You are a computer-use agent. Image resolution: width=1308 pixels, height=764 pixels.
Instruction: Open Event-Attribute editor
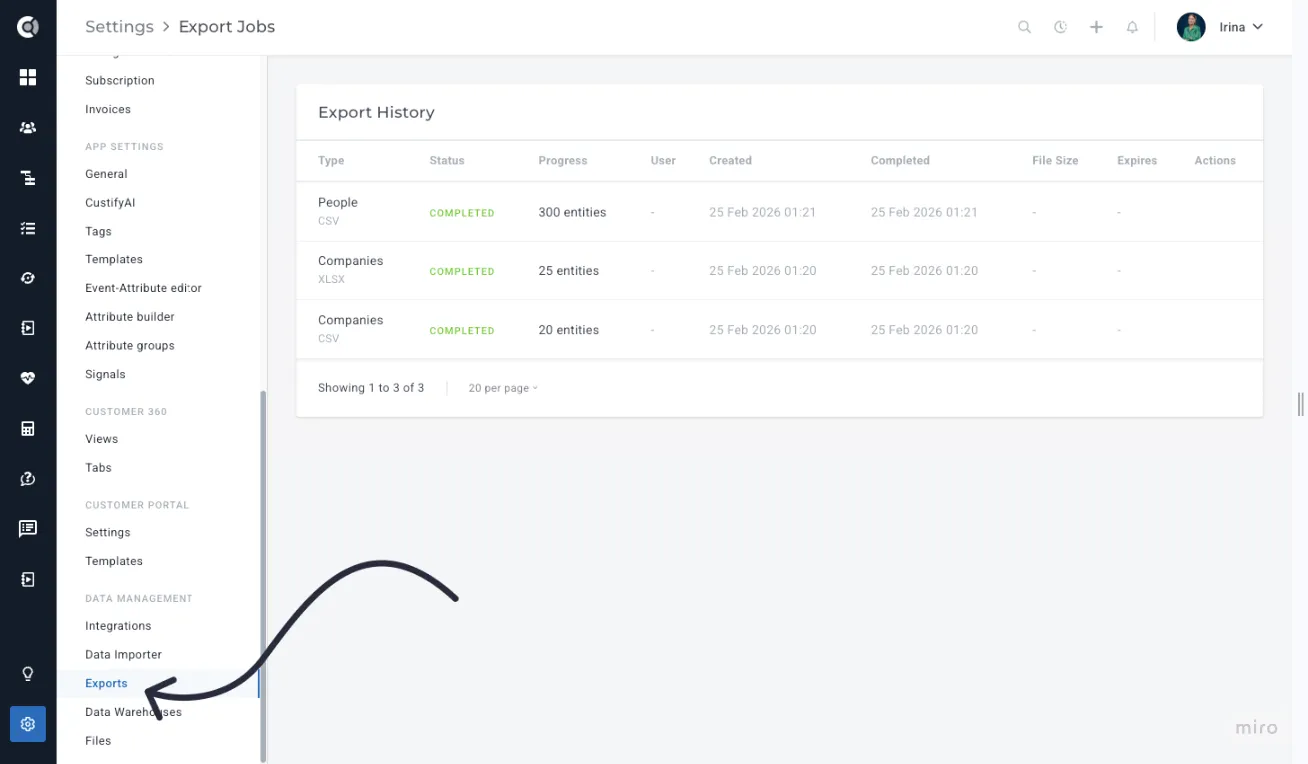(x=143, y=288)
